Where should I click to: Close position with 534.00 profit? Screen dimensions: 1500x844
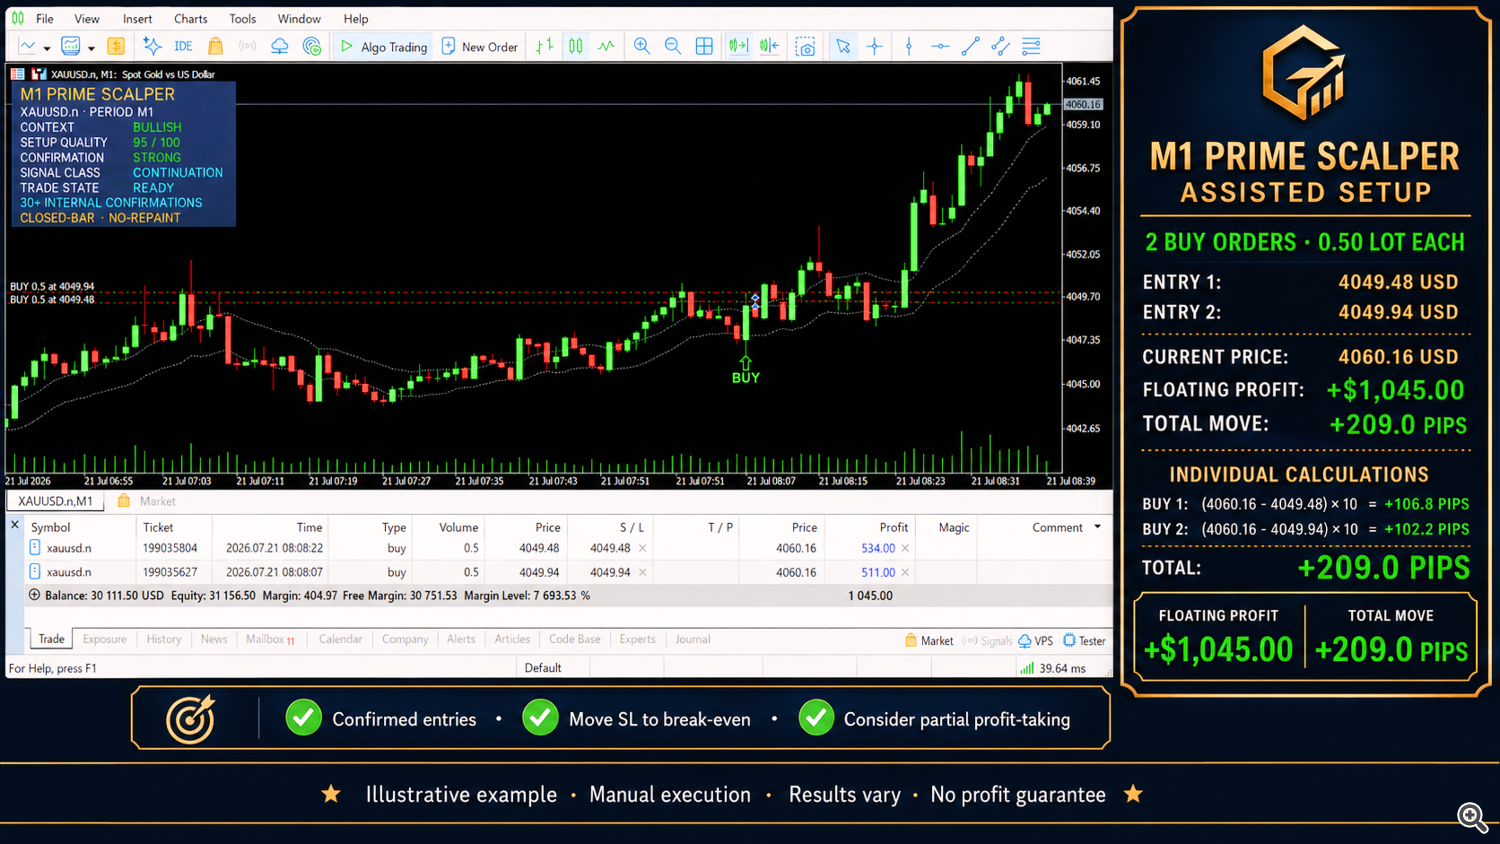[x=905, y=548]
